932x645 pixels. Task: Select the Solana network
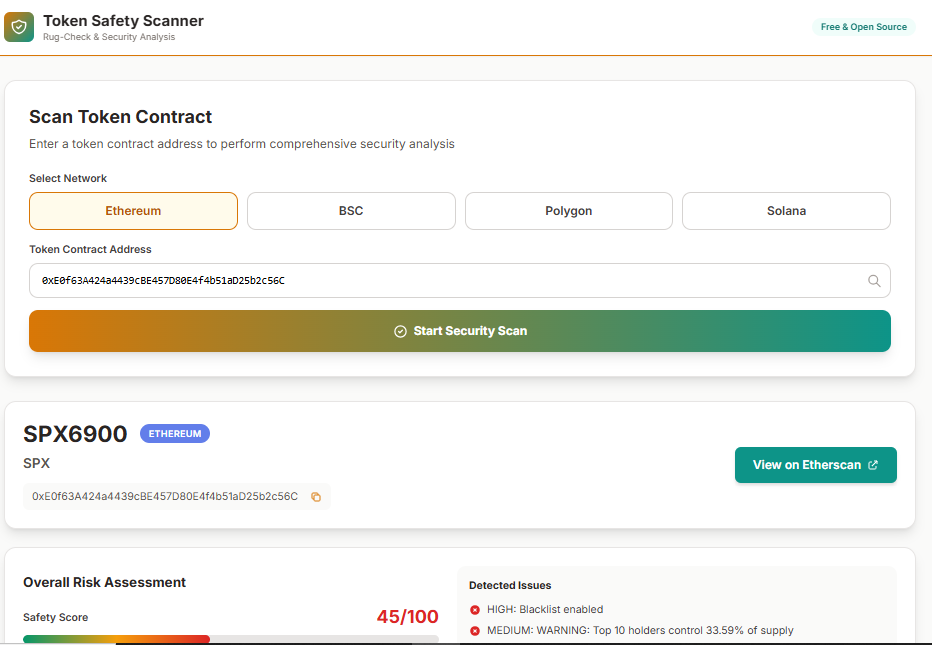tap(786, 211)
